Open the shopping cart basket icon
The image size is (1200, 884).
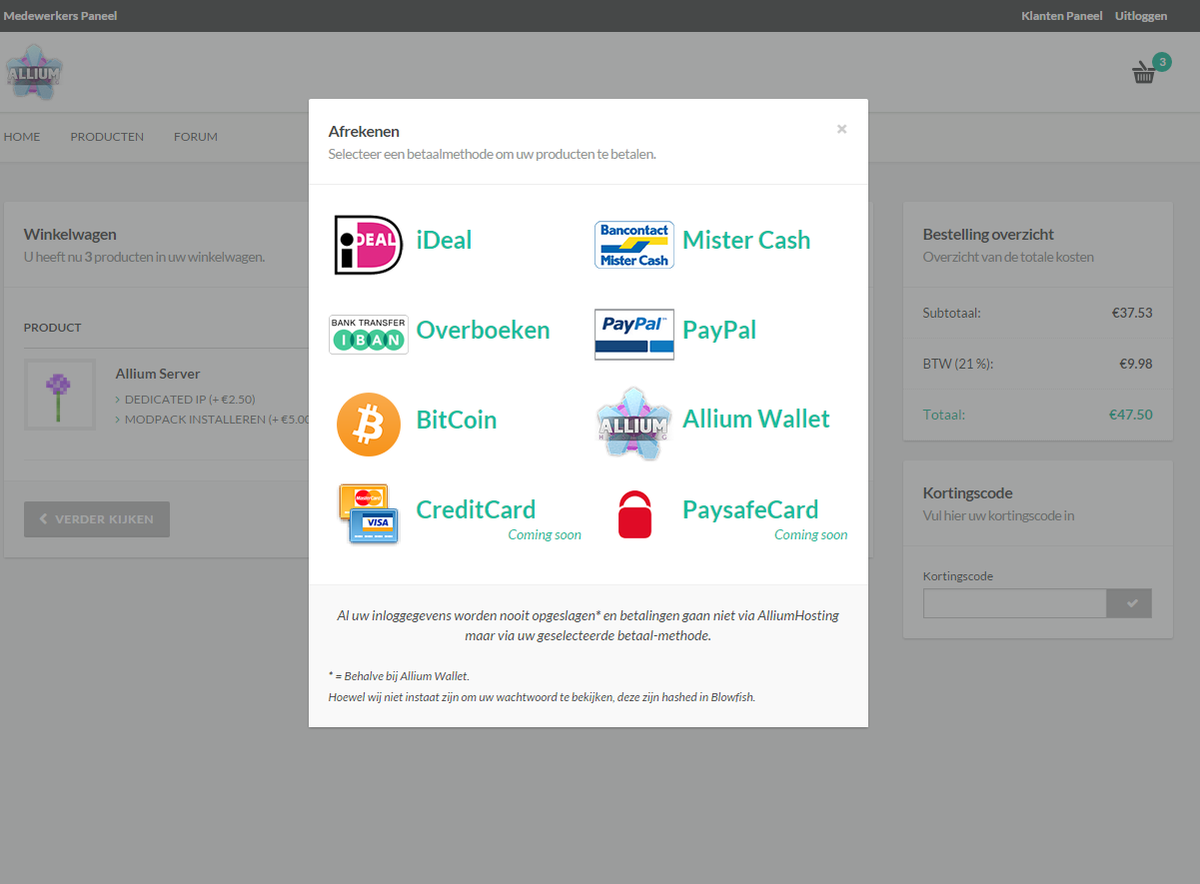click(1144, 73)
